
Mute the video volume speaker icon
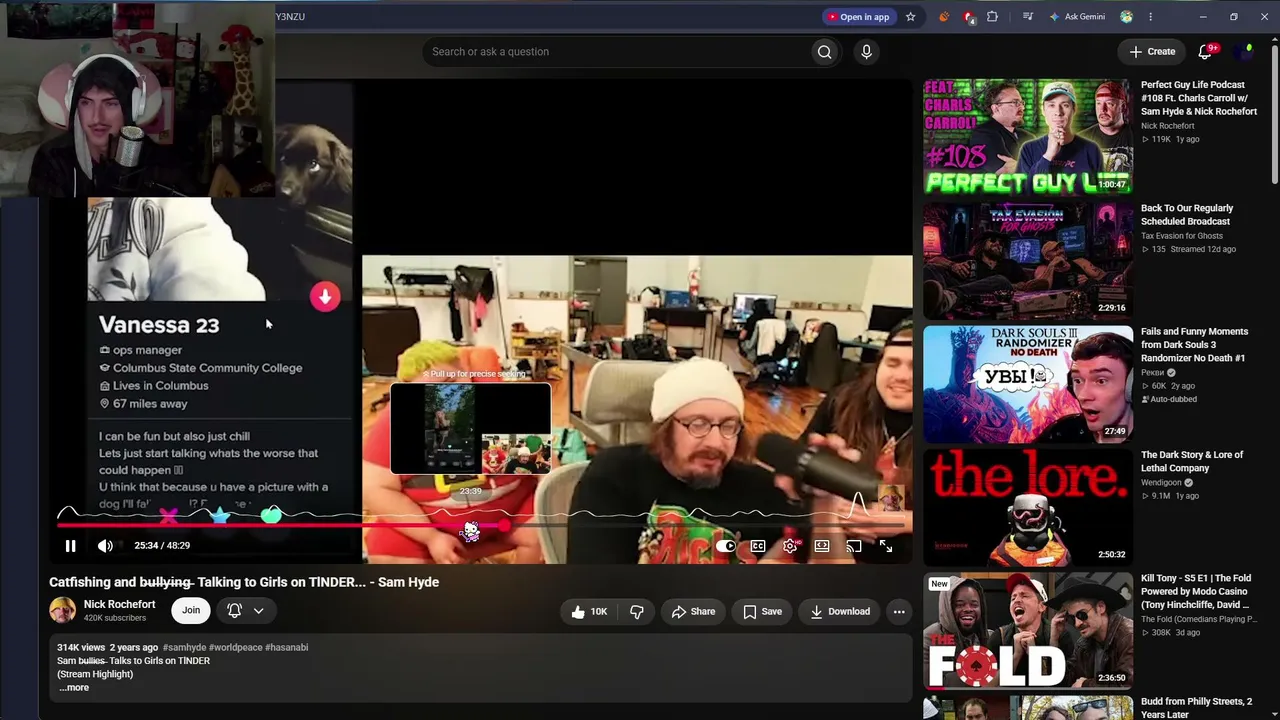point(105,546)
